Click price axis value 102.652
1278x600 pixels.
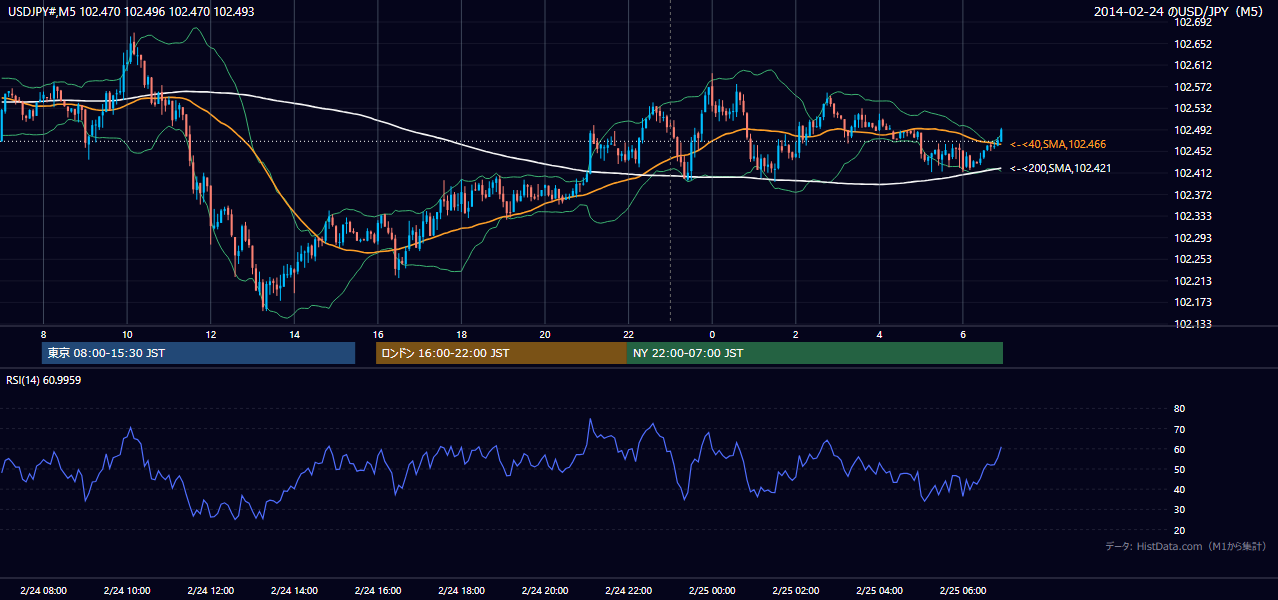coord(1192,44)
